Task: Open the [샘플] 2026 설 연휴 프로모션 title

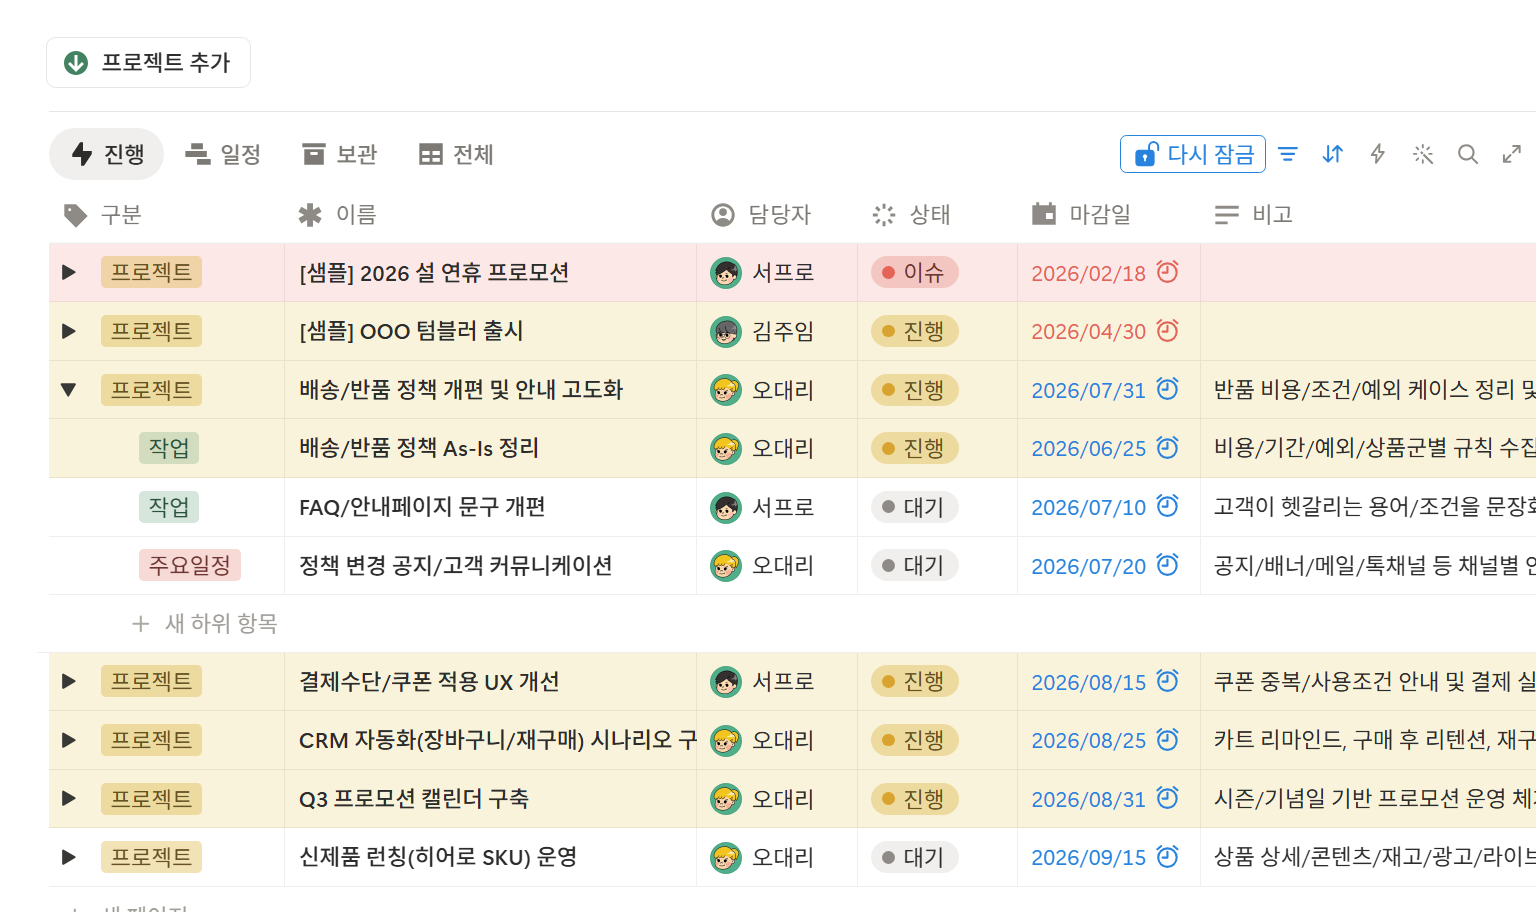Action: 434,272
